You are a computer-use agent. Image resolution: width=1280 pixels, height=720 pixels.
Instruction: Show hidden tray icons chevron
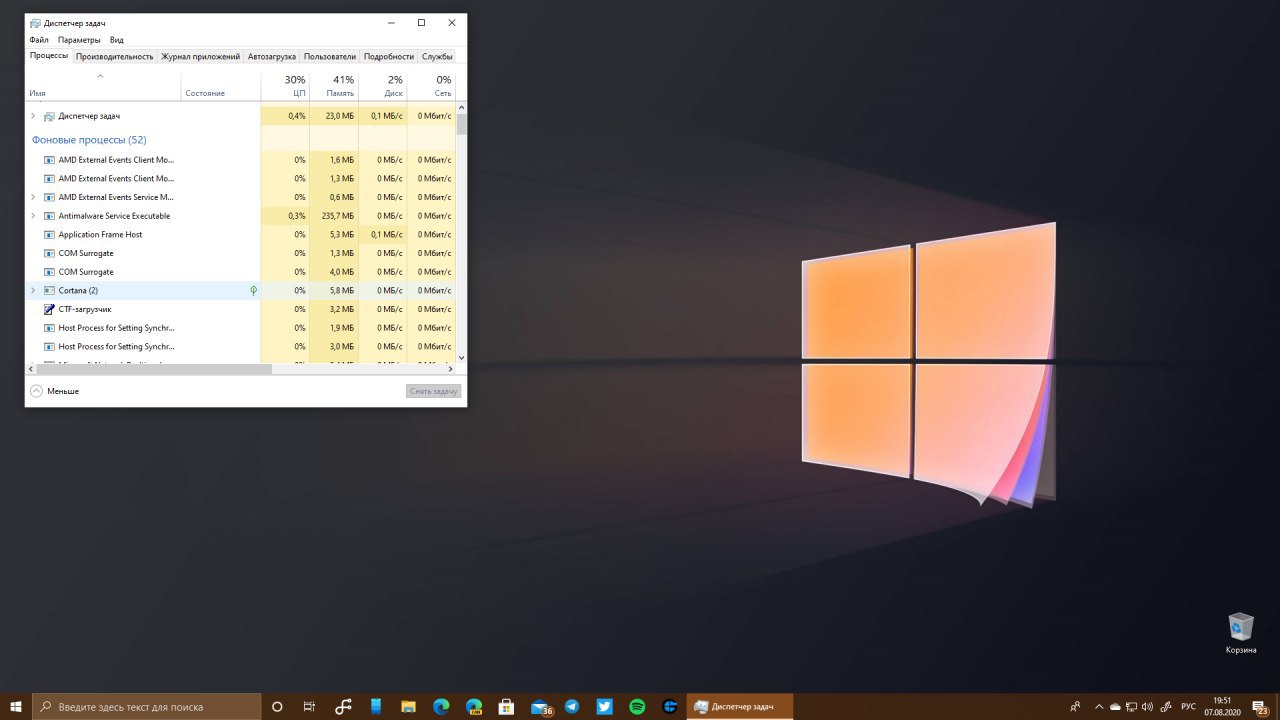click(x=1099, y=706)
